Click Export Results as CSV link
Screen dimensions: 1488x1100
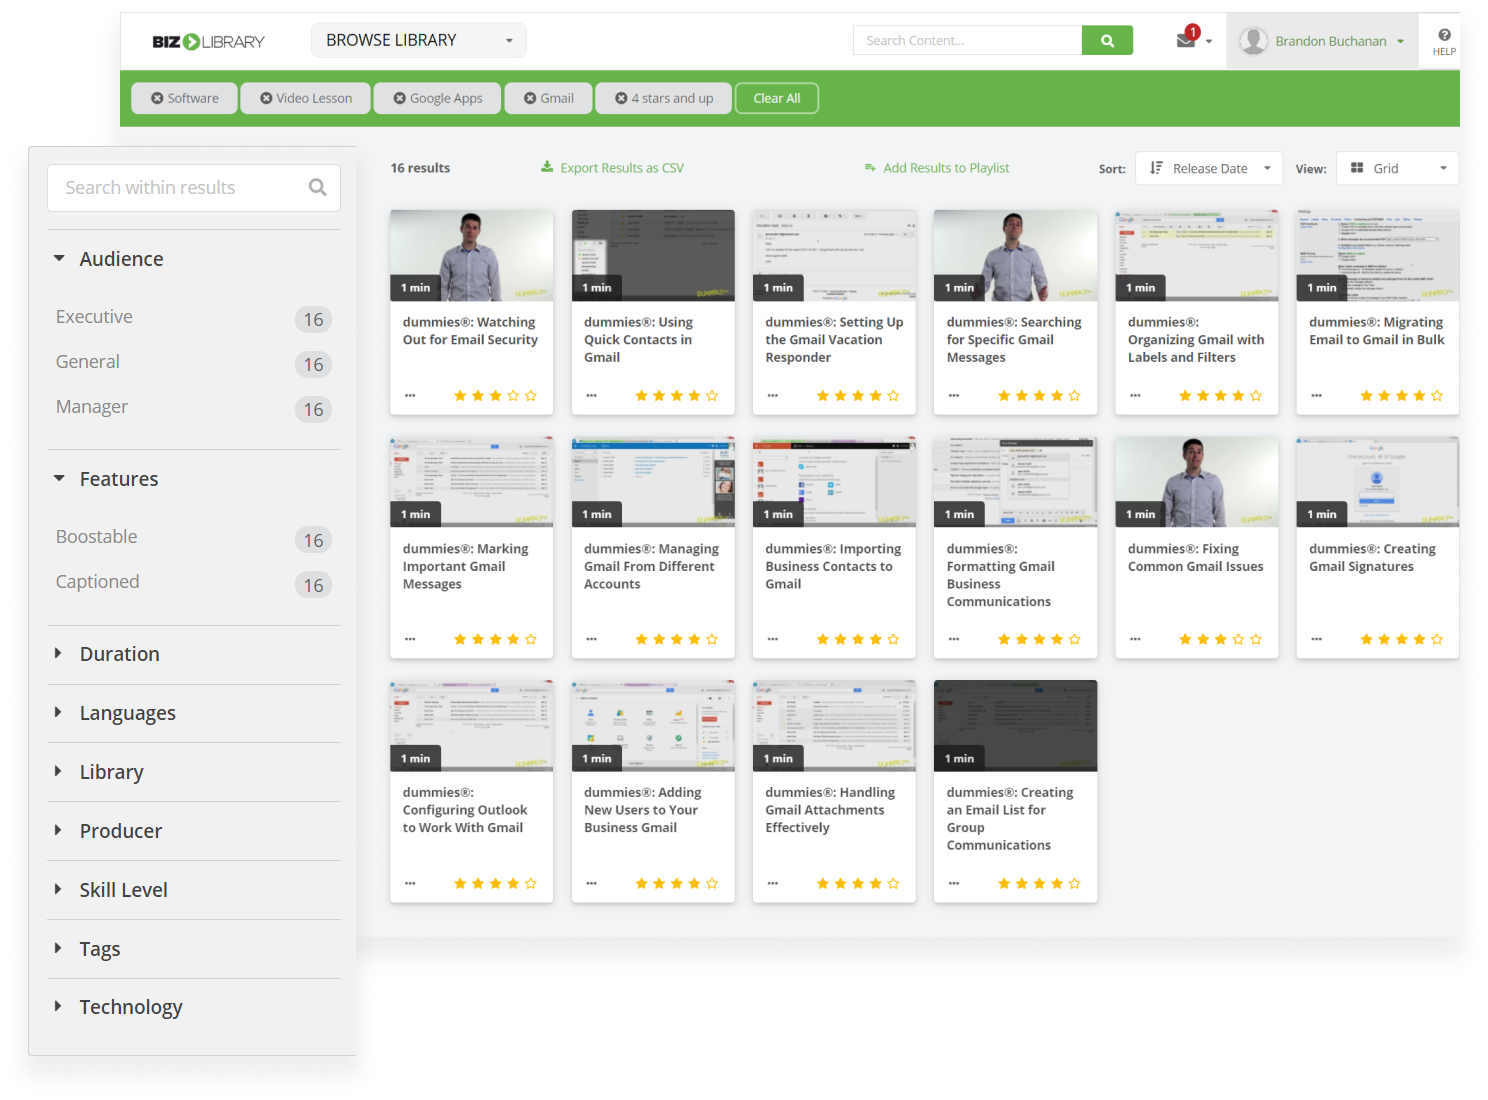[622, 168]
